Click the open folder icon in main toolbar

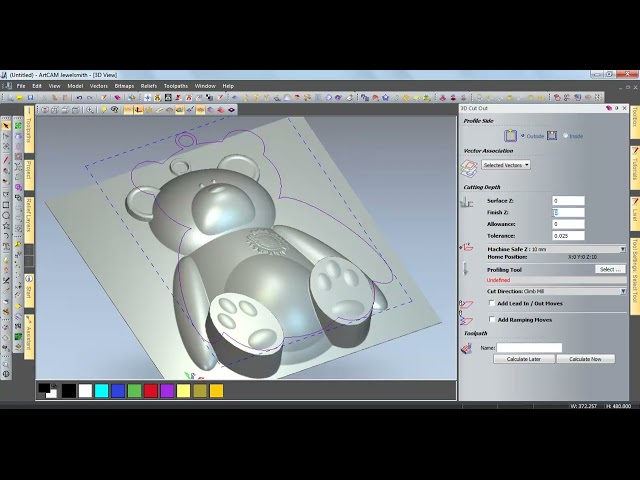[x=20, y=98]
